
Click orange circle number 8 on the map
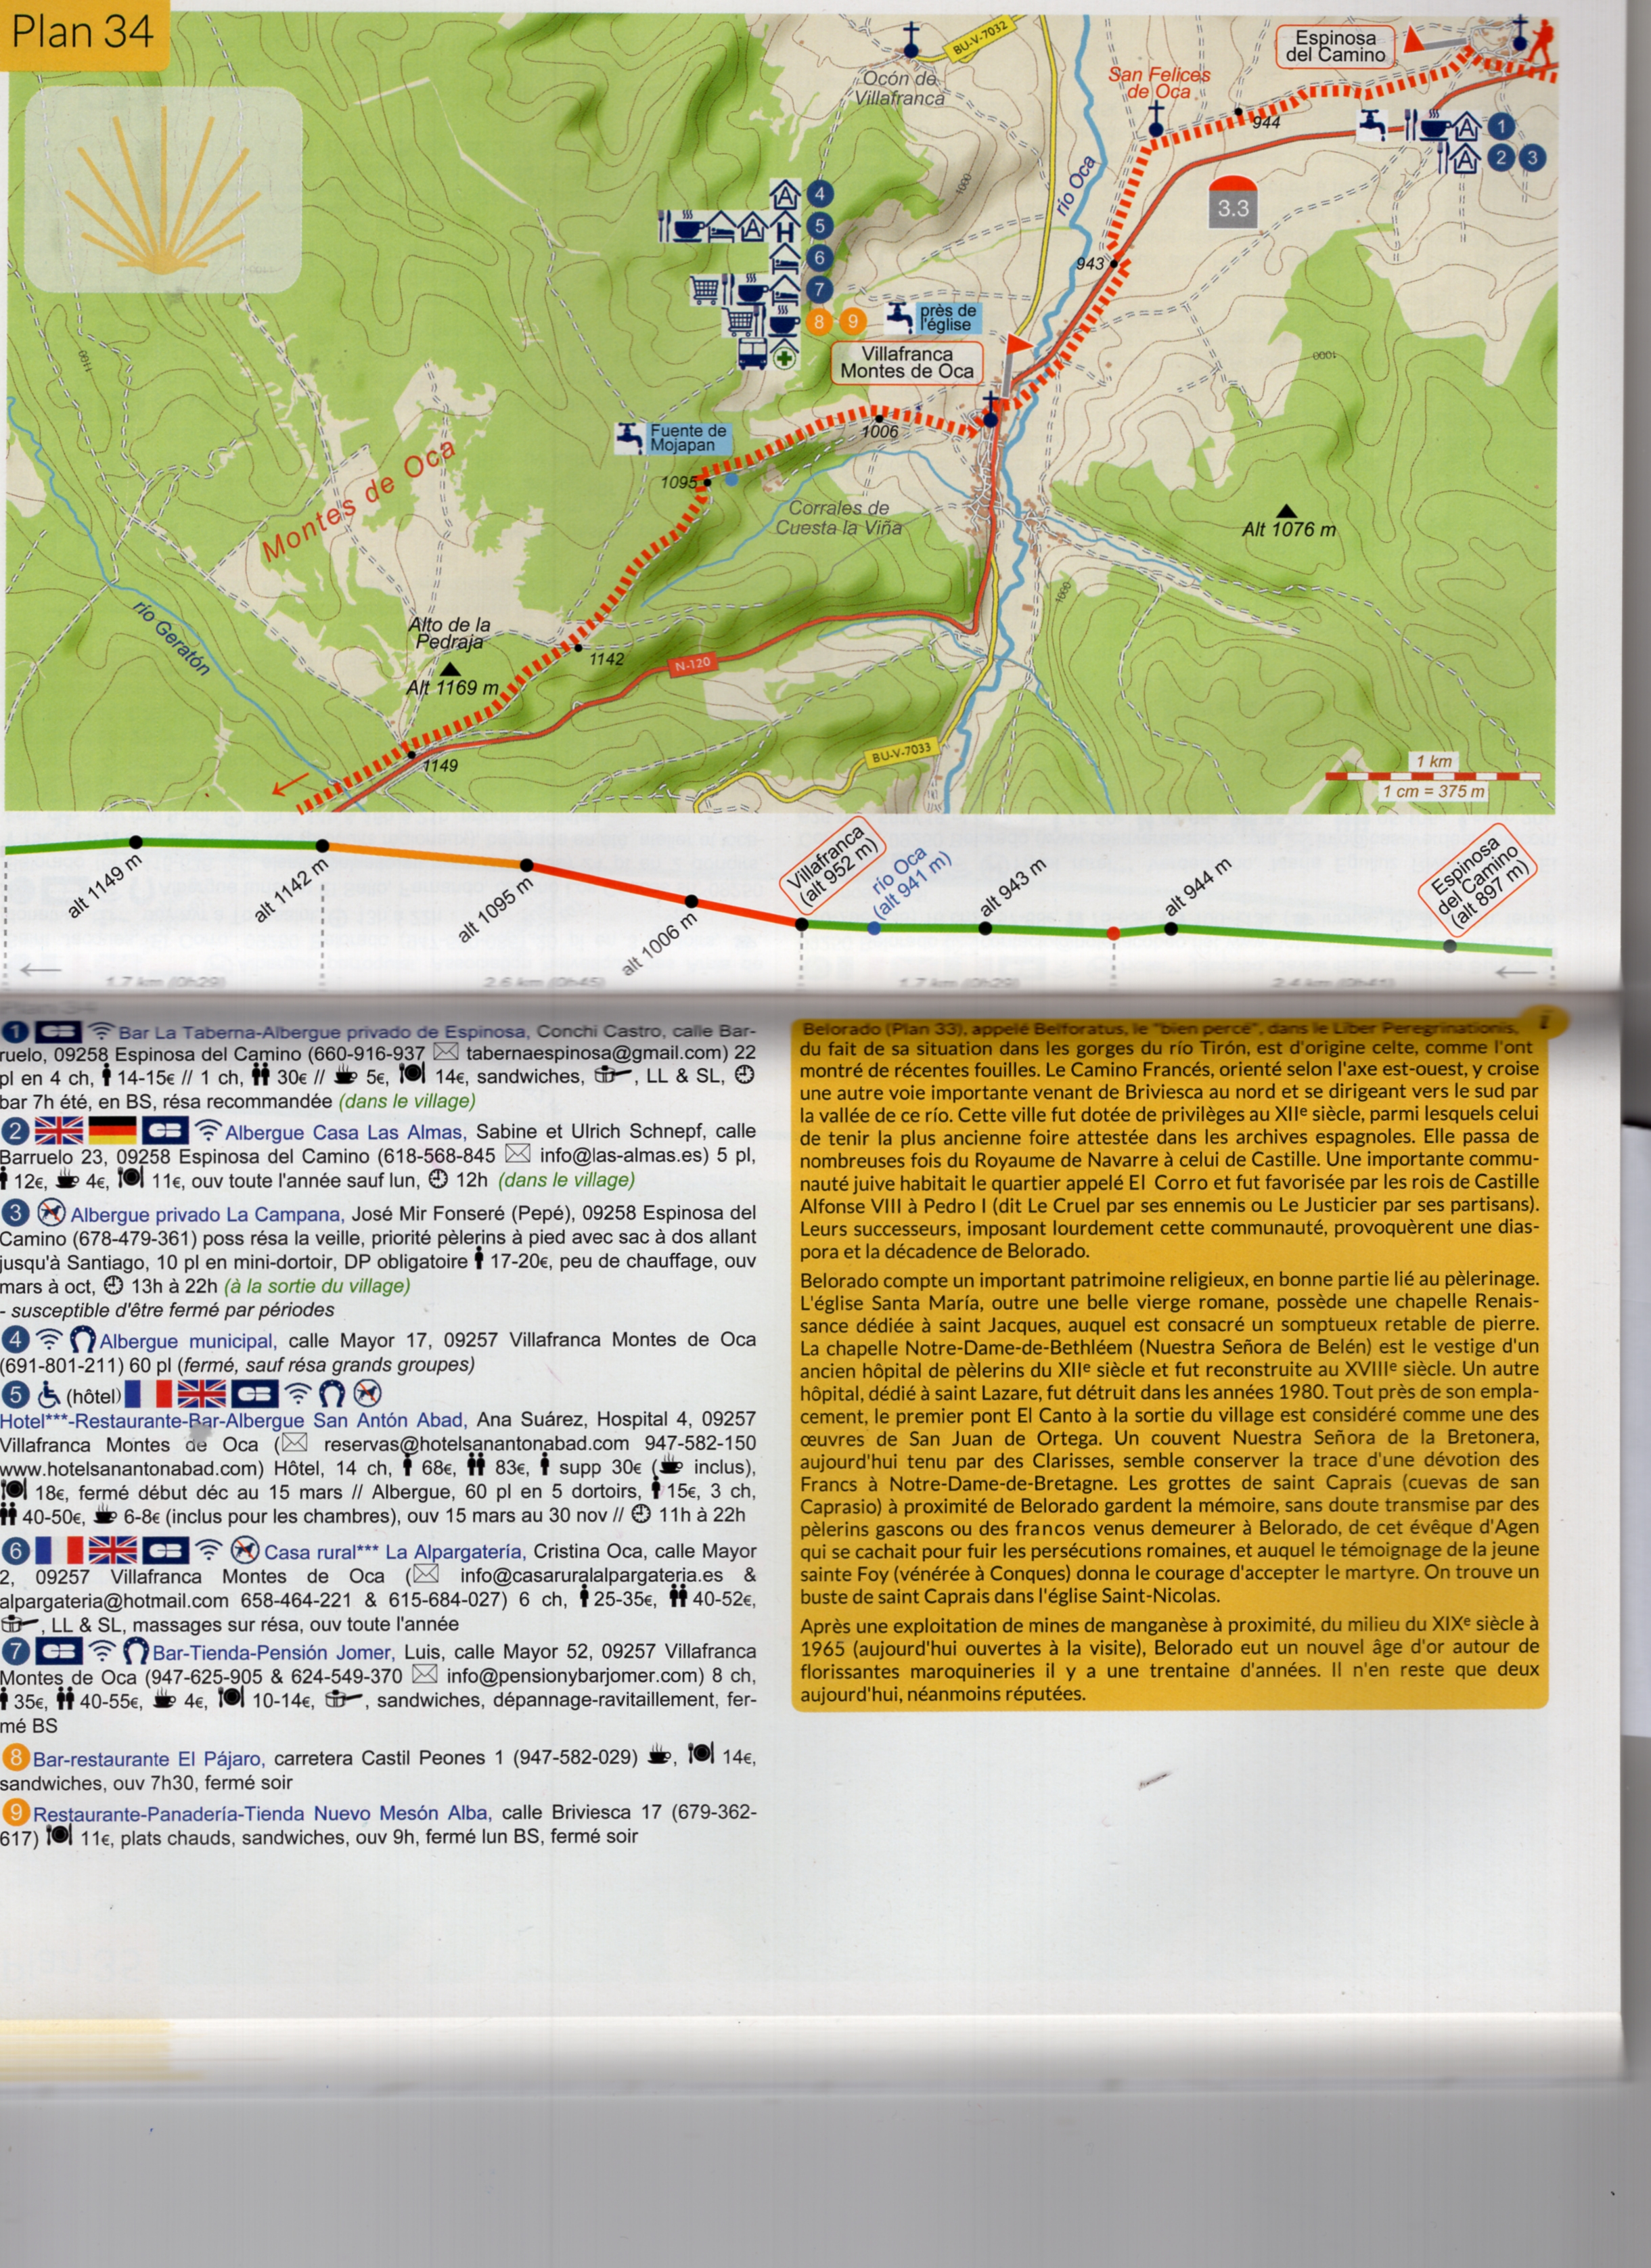click(x=819, y=322)
